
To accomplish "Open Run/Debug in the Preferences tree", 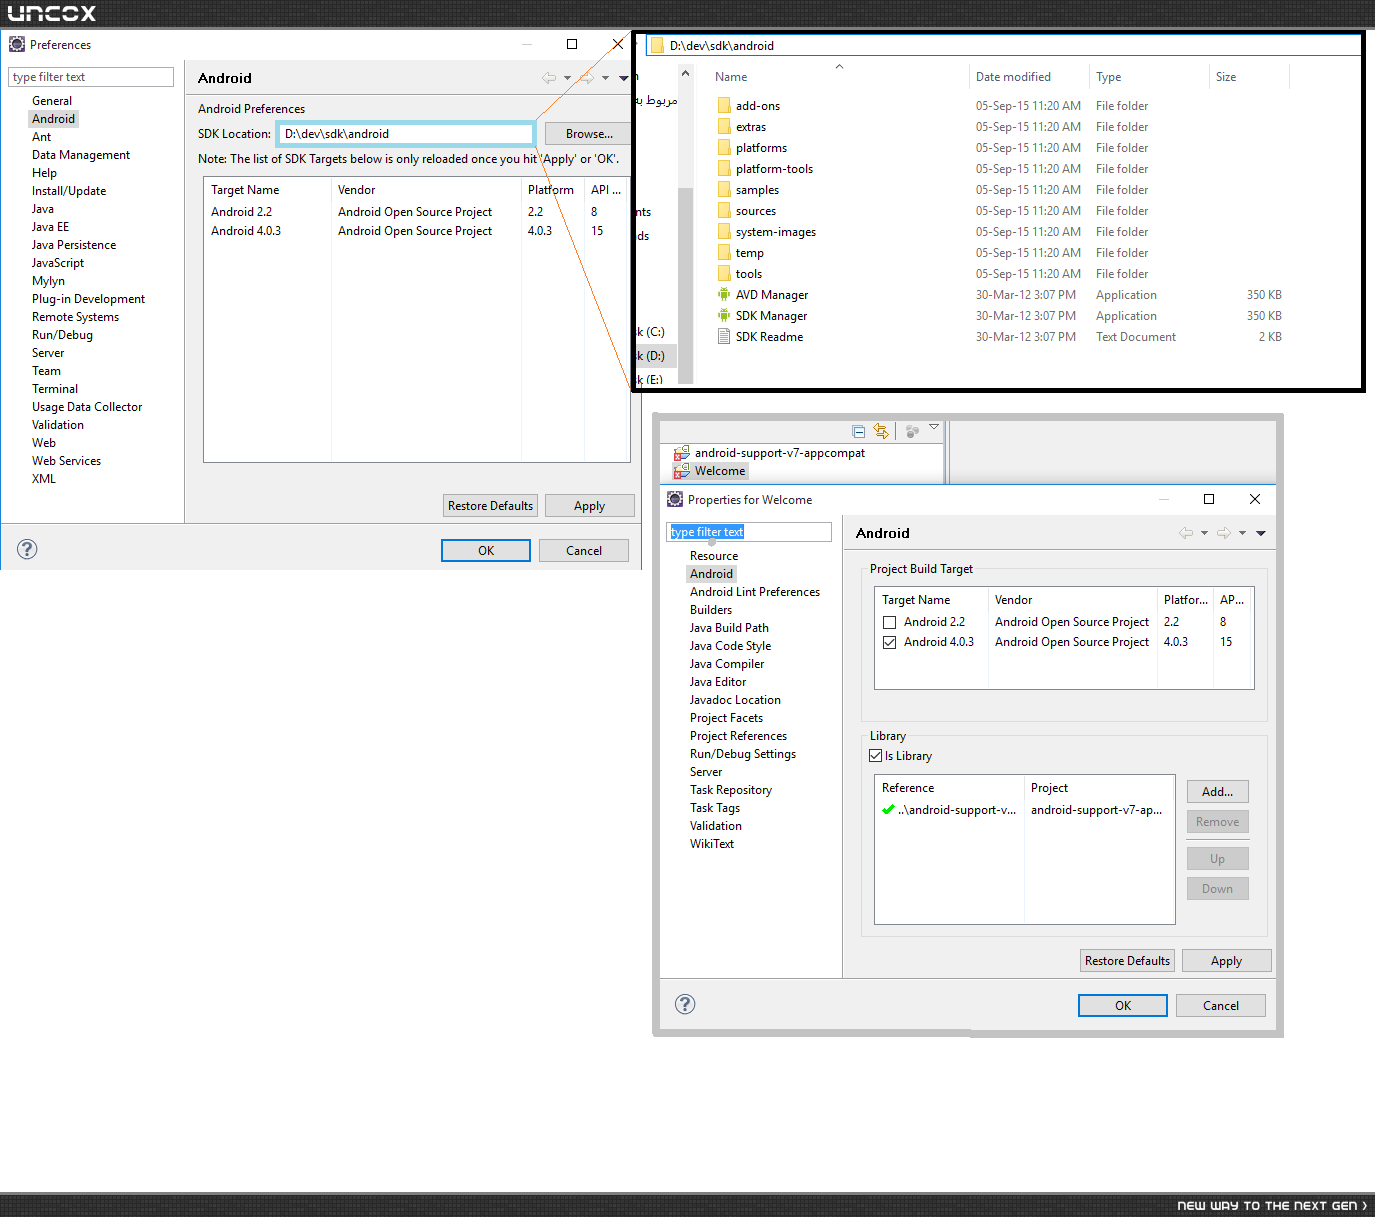I will point(62,335).
